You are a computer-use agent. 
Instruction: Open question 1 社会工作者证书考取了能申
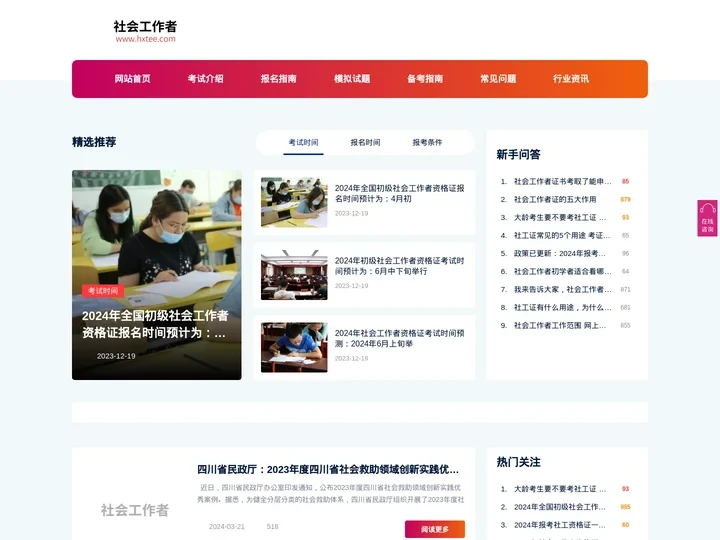pos(562,181)
